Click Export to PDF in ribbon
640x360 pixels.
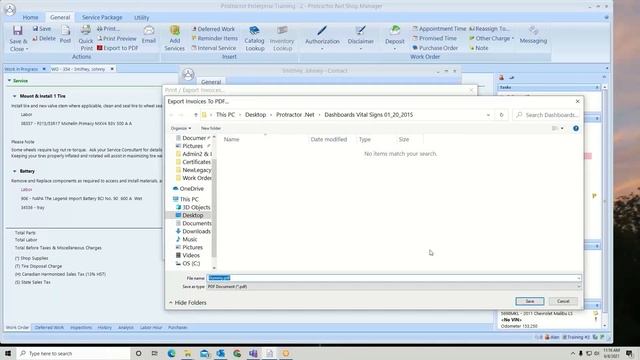click(x=118, y=48)
